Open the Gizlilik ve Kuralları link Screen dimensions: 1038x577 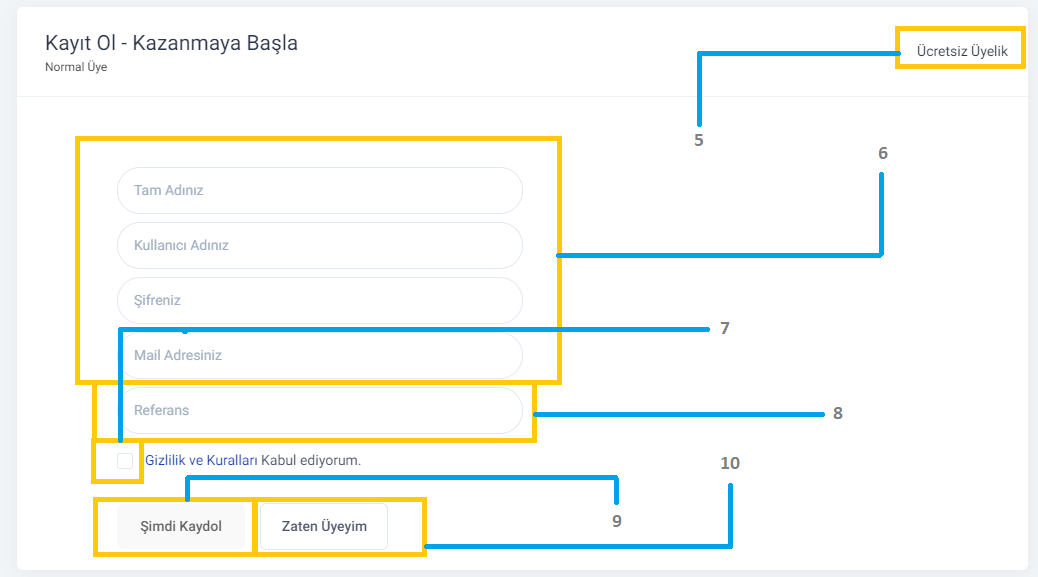click(201, 461)
